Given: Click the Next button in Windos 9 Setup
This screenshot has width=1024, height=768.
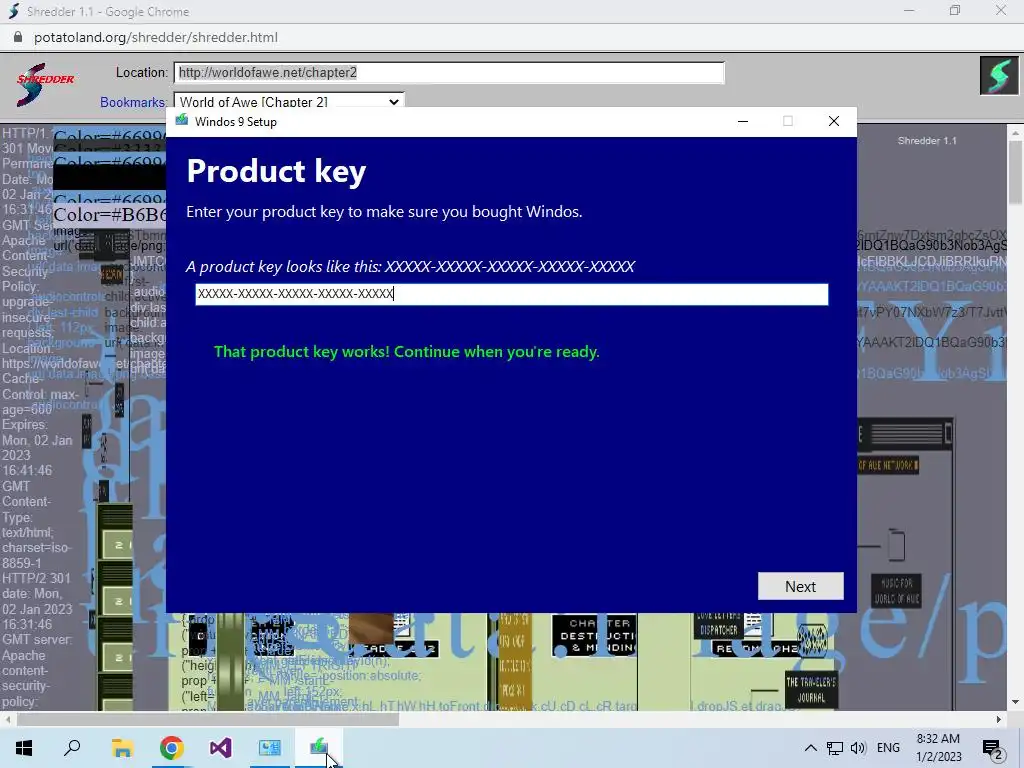Looking at the screenshot, I should click(x=800, y=586).
